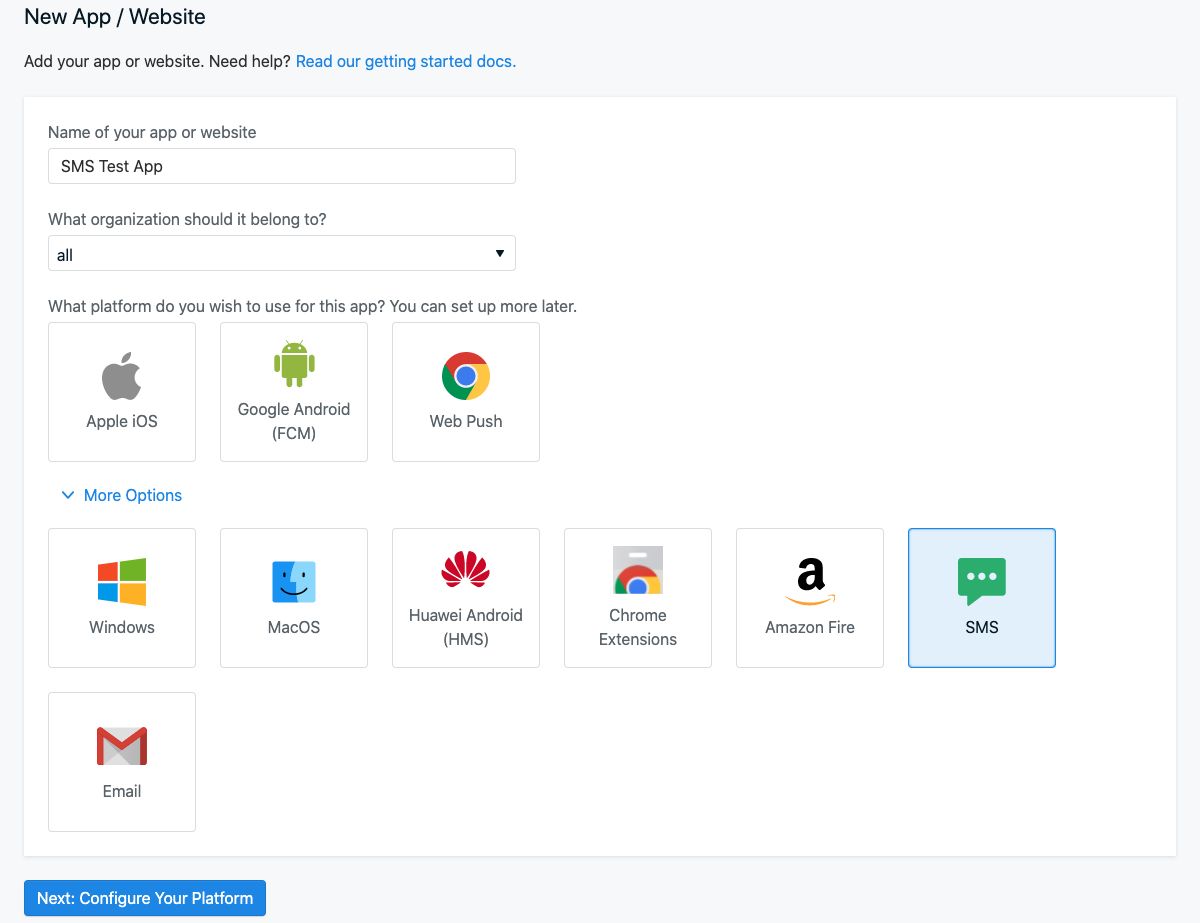Pick the Chrome Extensions icon
Viewport: 1200px width, 923px height.
(638, 570)
